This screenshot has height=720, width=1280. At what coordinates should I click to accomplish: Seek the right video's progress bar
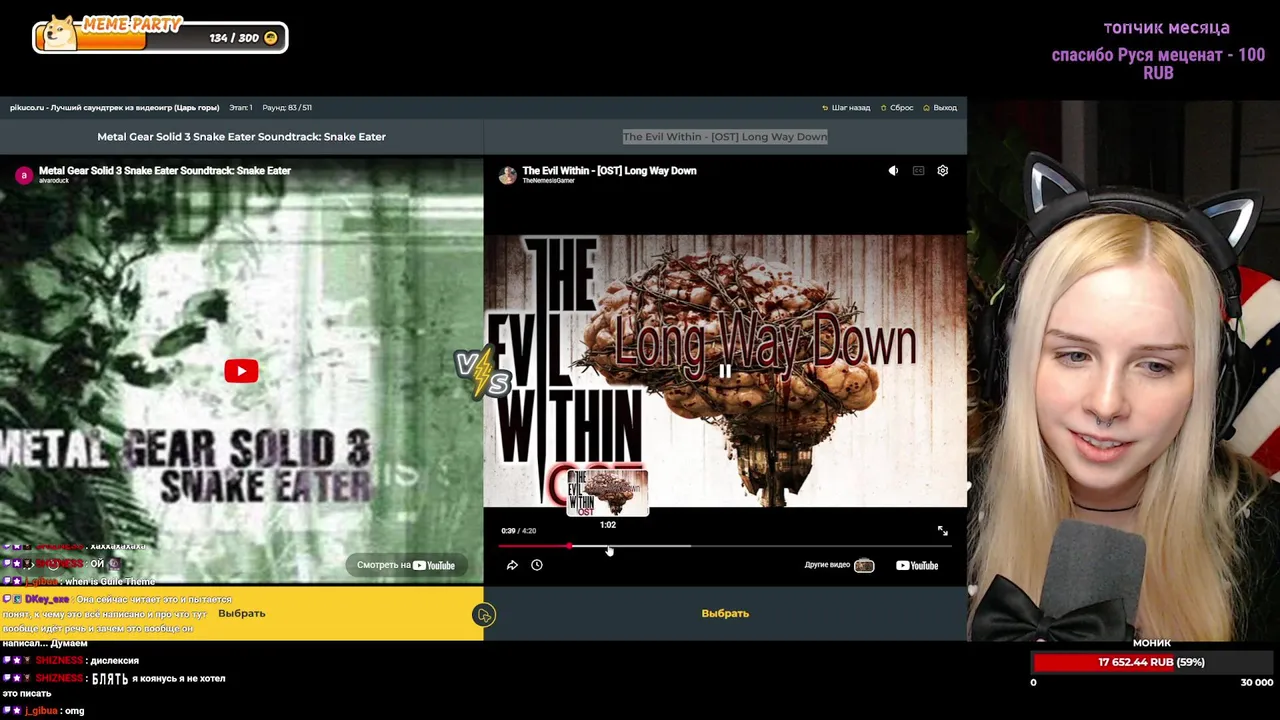click(x=725, y=546)
